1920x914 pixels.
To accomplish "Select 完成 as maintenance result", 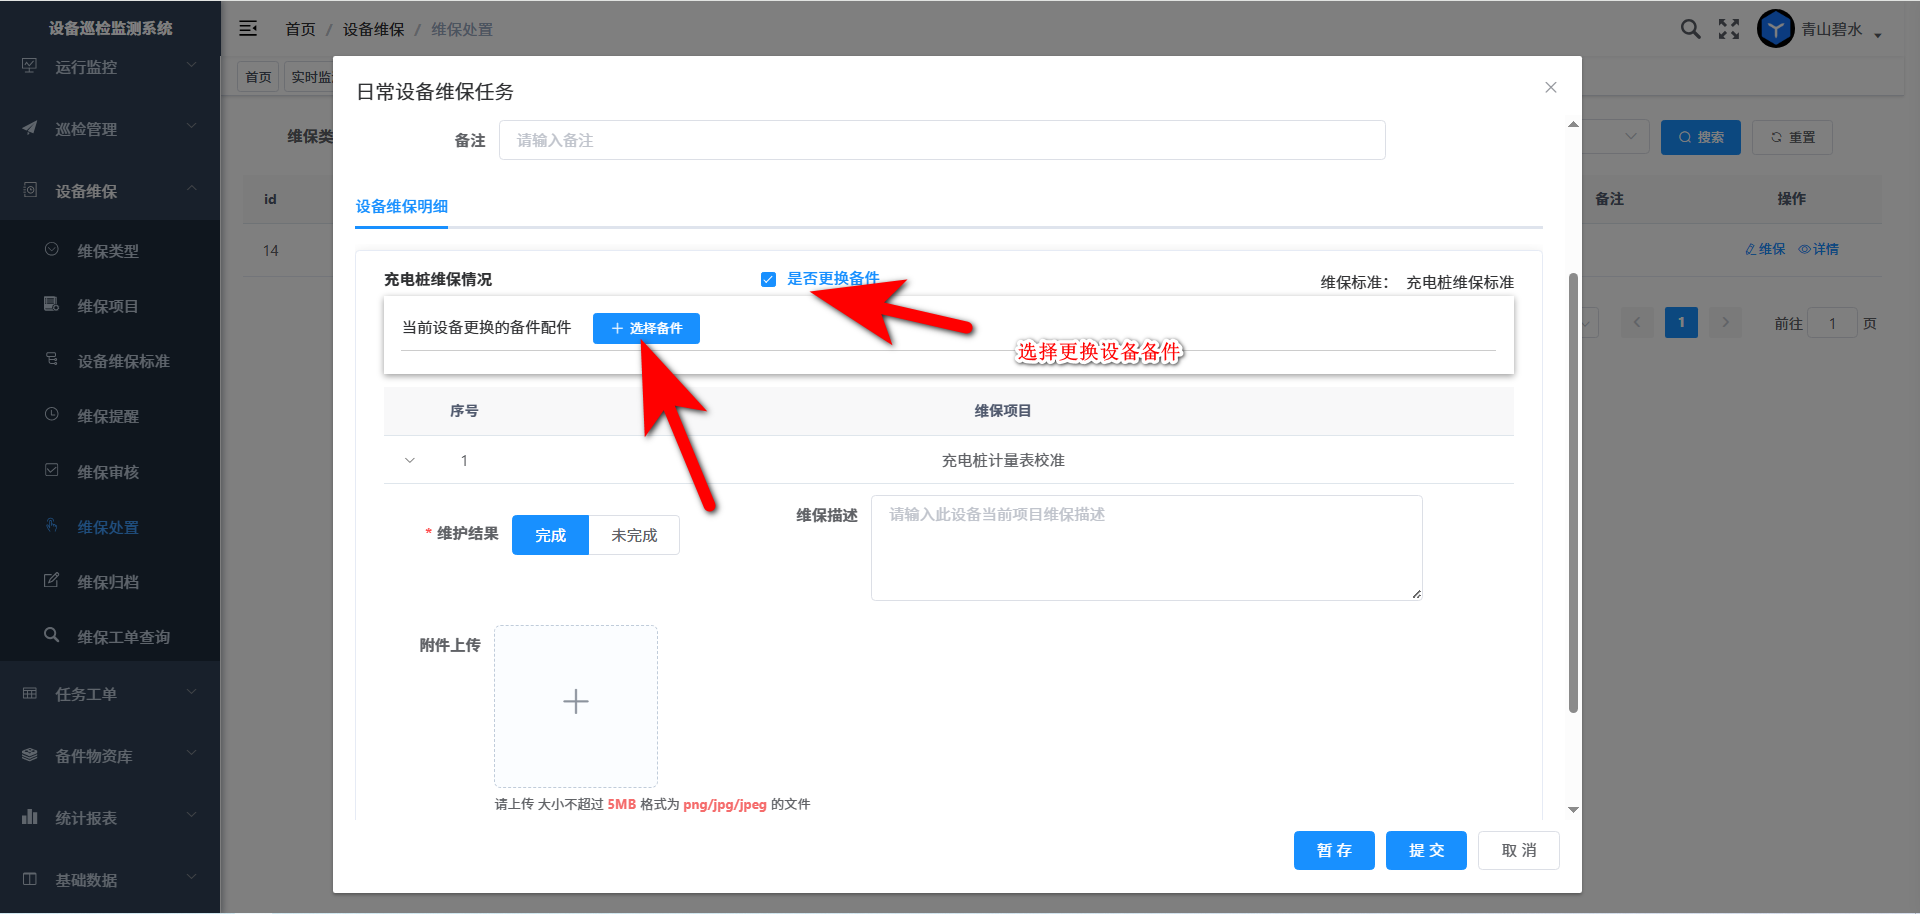I will [x=550, y=536].
